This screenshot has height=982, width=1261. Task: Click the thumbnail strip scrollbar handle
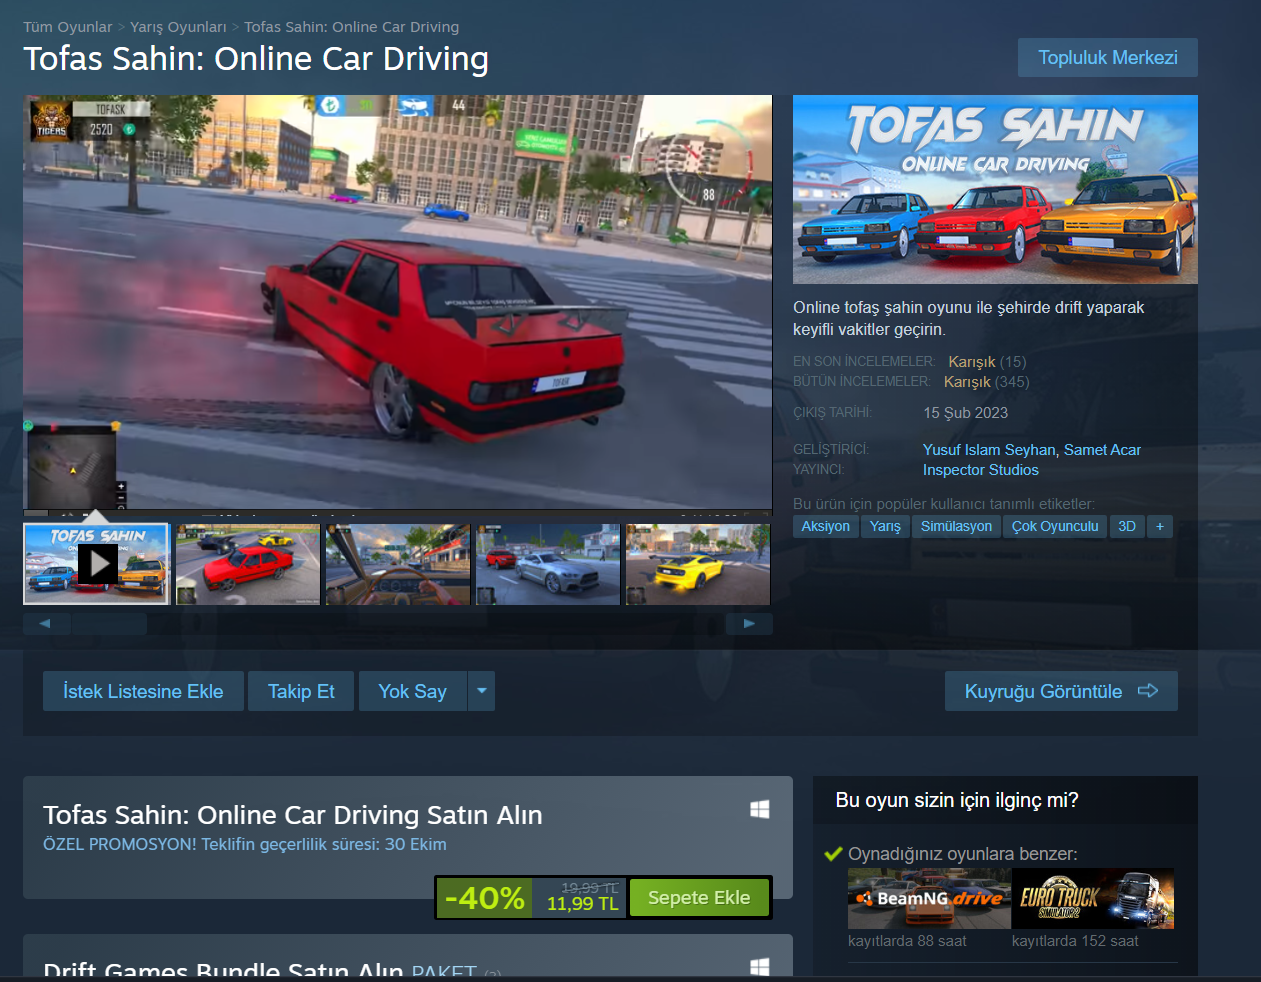[109, 624]
